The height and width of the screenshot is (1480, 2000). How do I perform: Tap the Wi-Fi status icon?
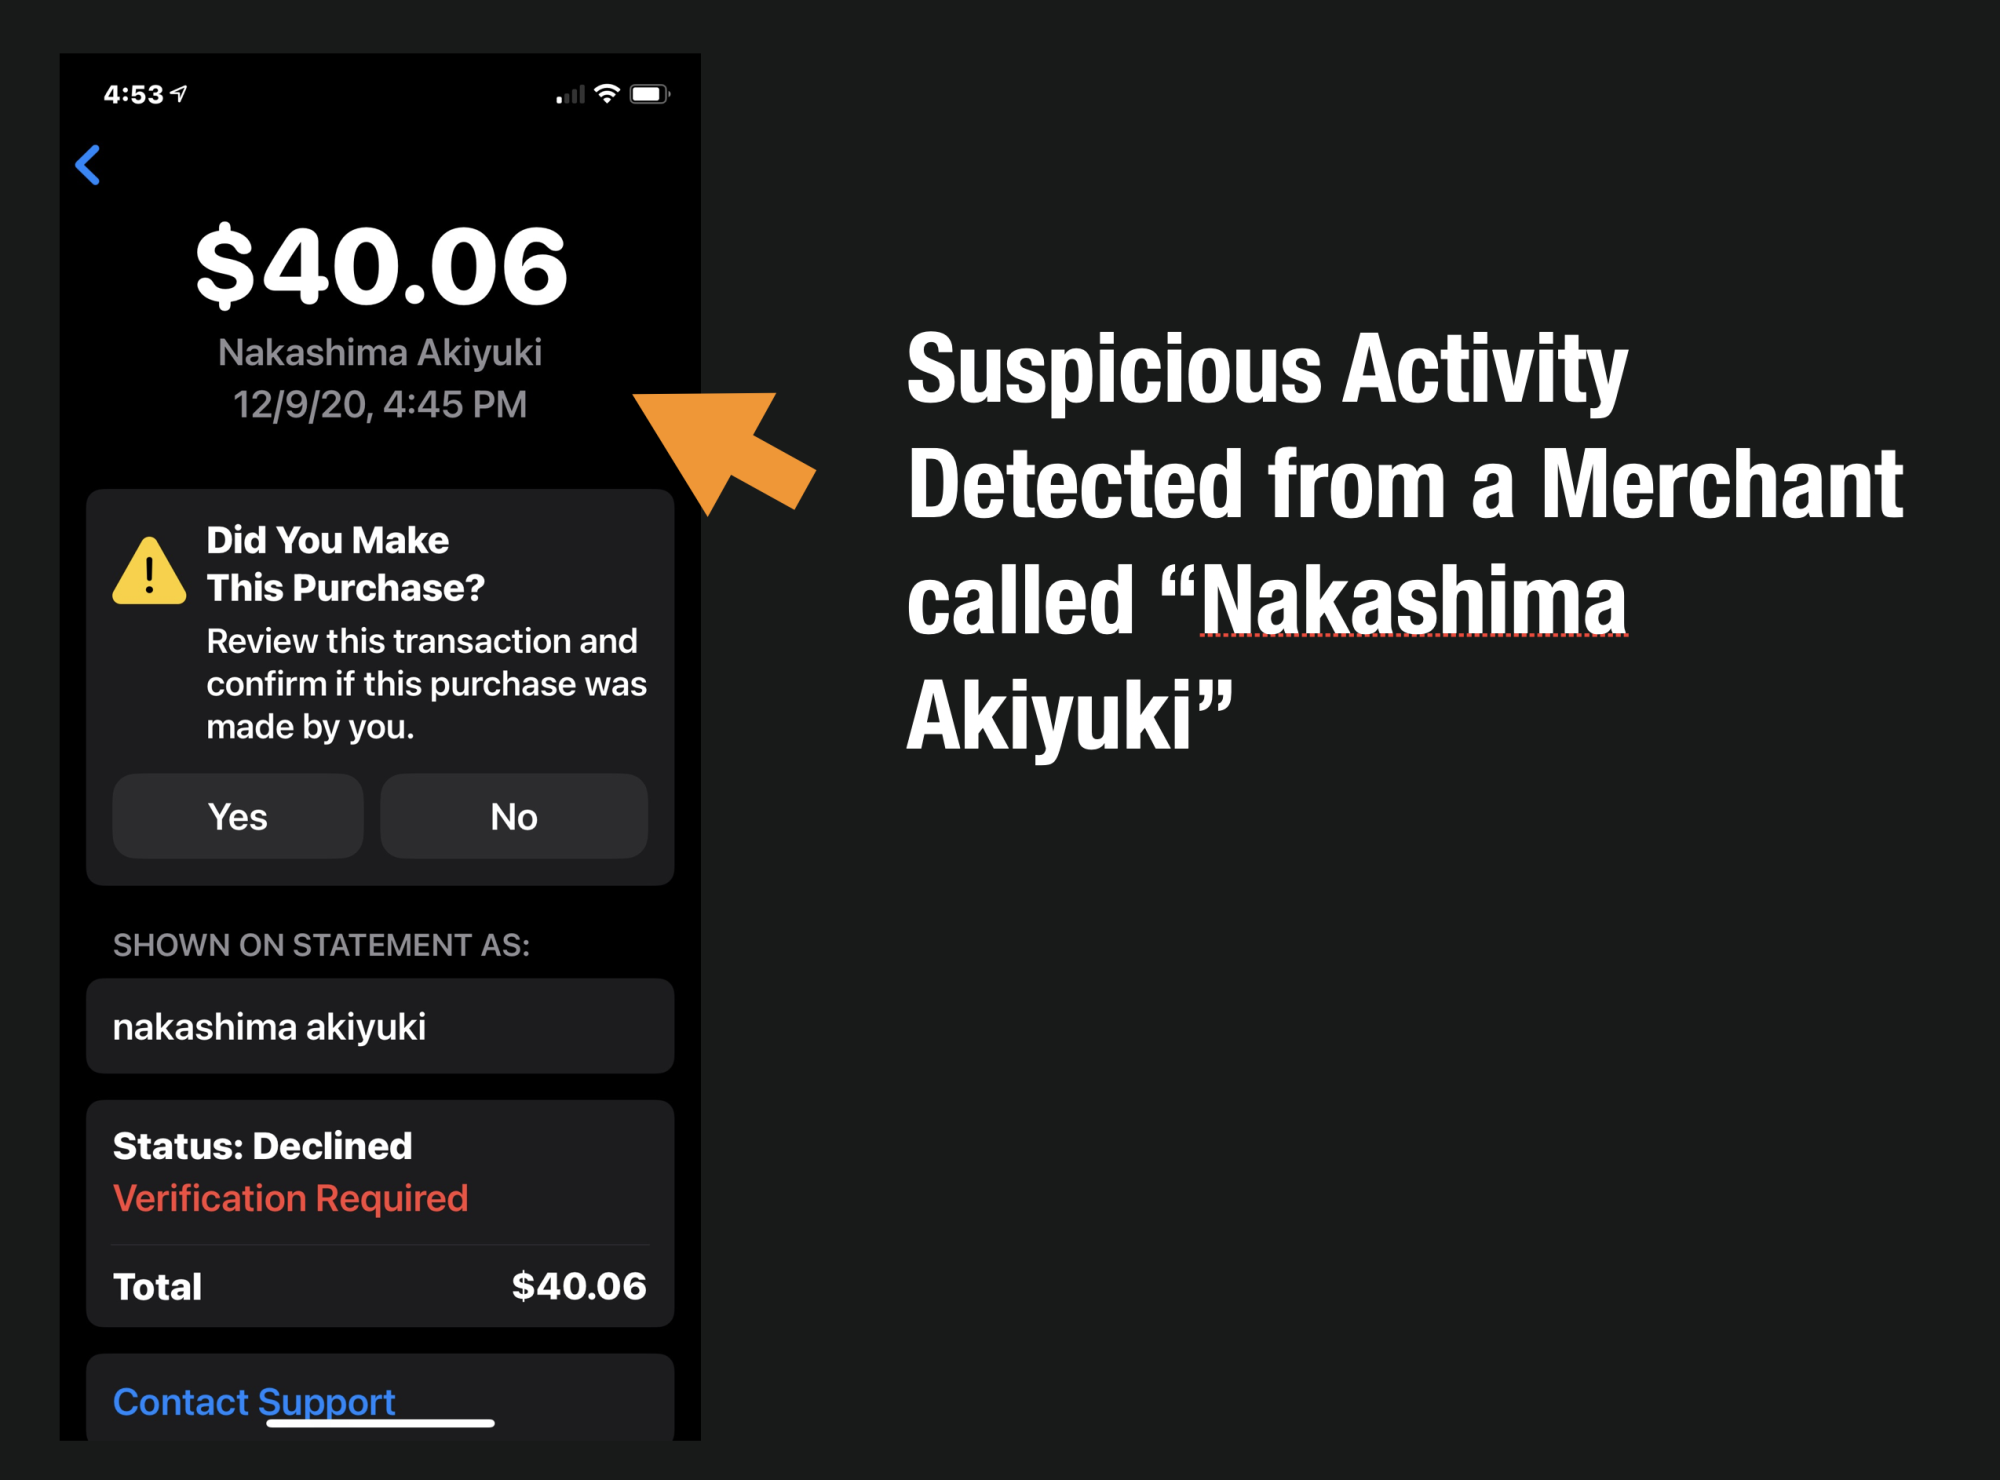click(606, 94)
